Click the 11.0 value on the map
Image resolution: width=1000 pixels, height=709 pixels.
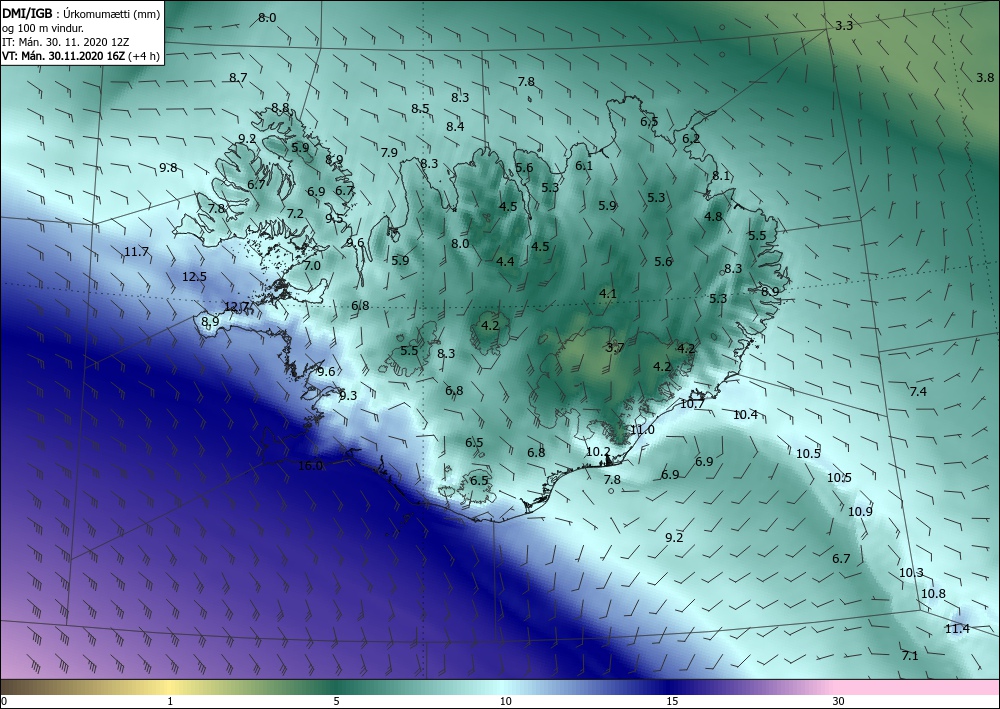pos(642,430)
